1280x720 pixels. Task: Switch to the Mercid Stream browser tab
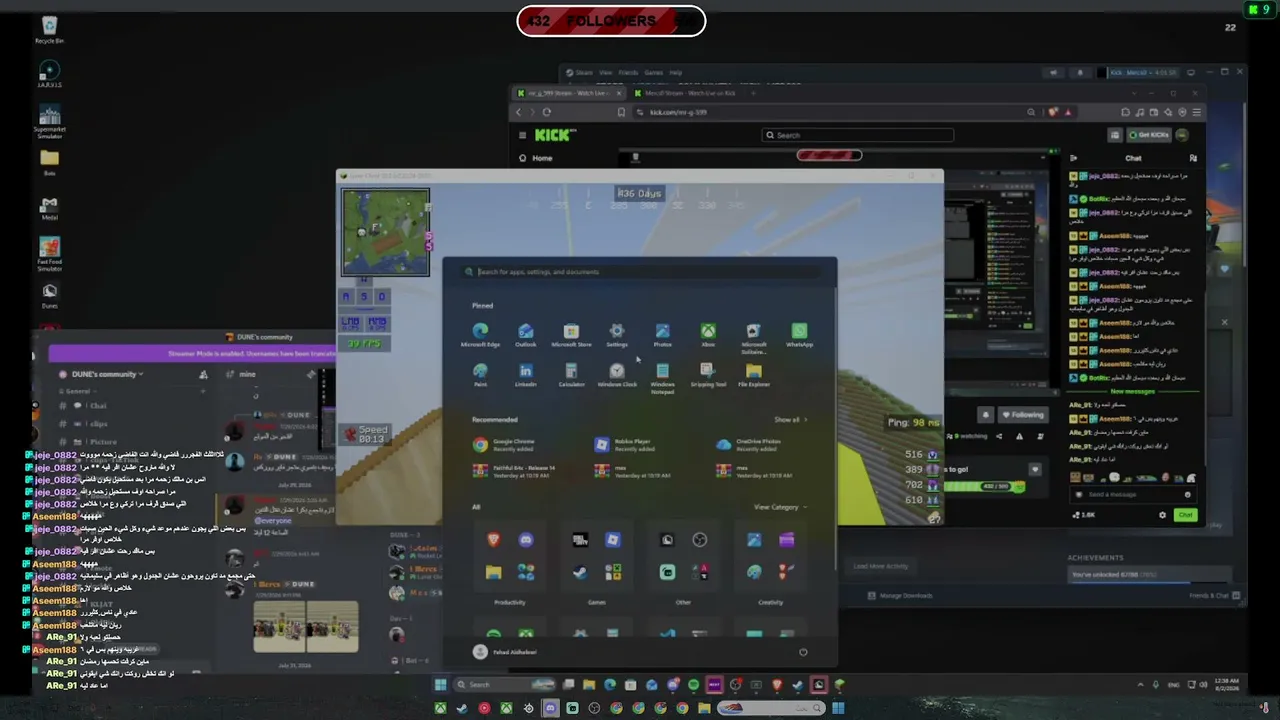688,93
